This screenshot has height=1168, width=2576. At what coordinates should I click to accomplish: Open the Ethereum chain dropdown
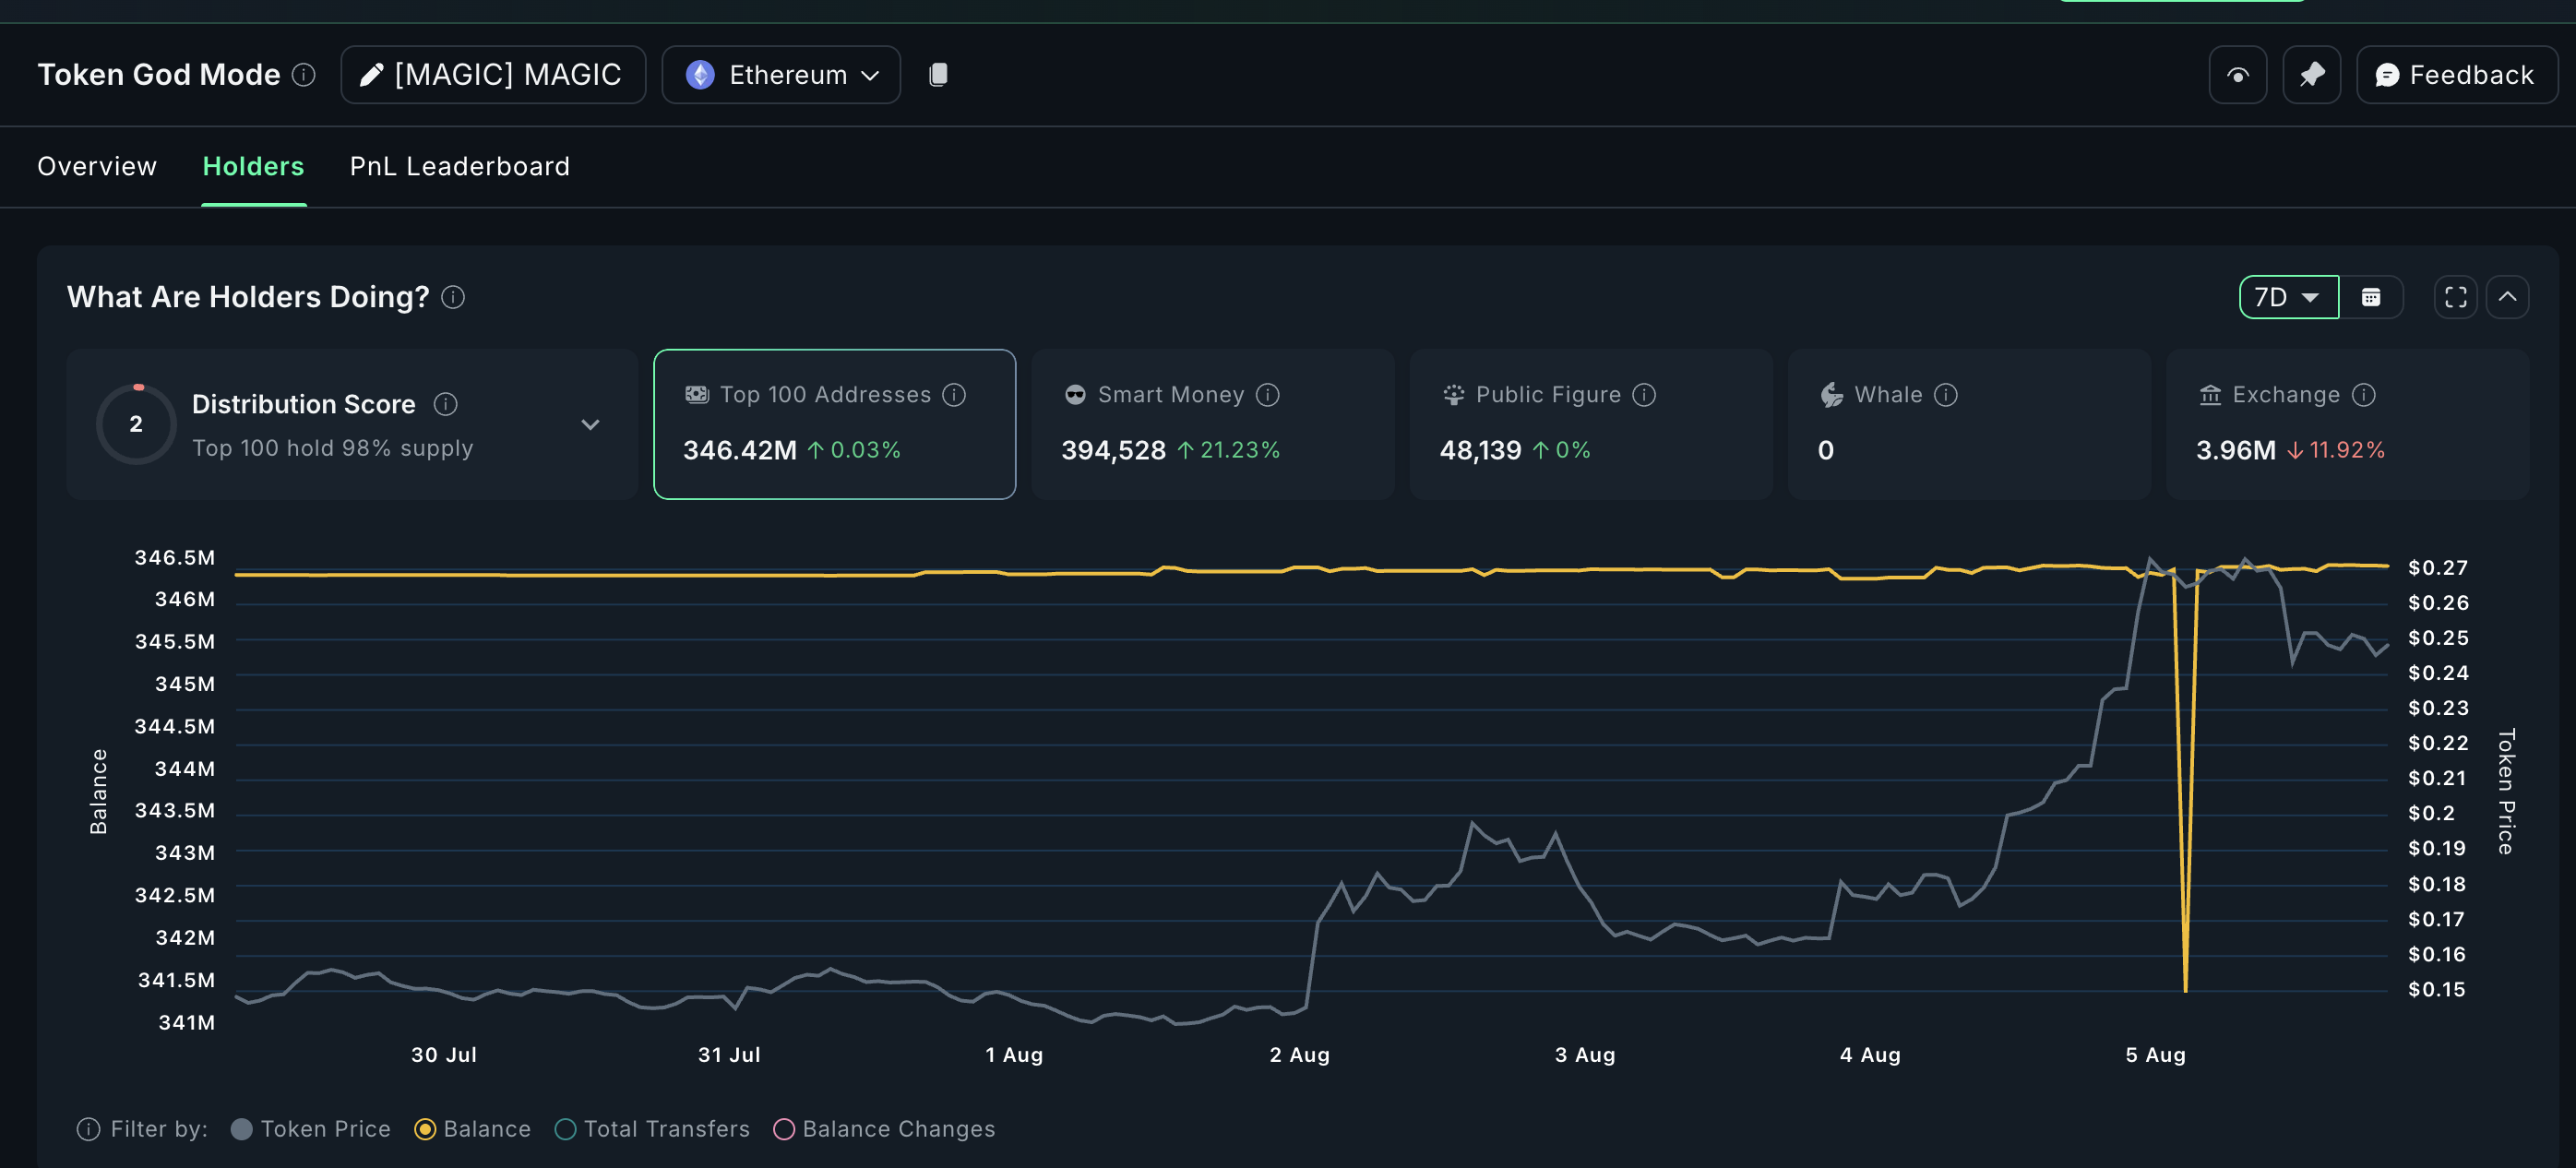780,74
